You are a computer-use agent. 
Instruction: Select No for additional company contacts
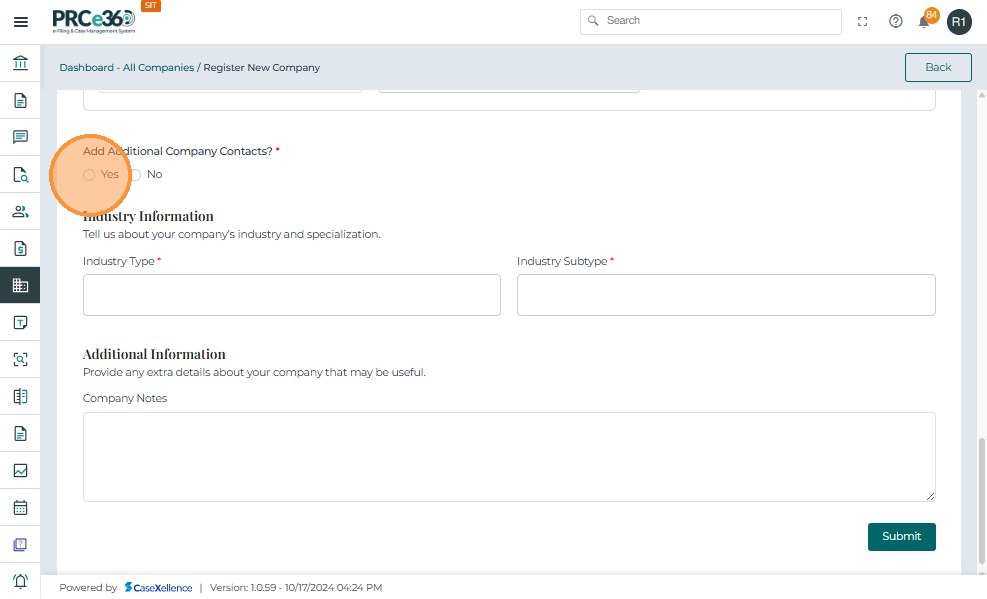tap(136, 175)
